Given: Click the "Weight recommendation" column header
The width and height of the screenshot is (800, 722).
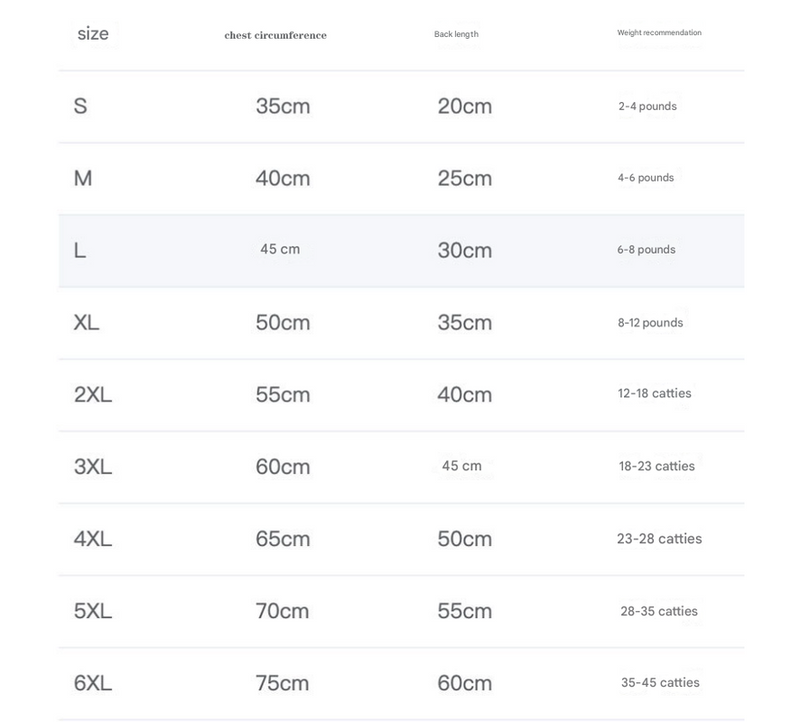Looking at the screenshot, I should (659, 33).
